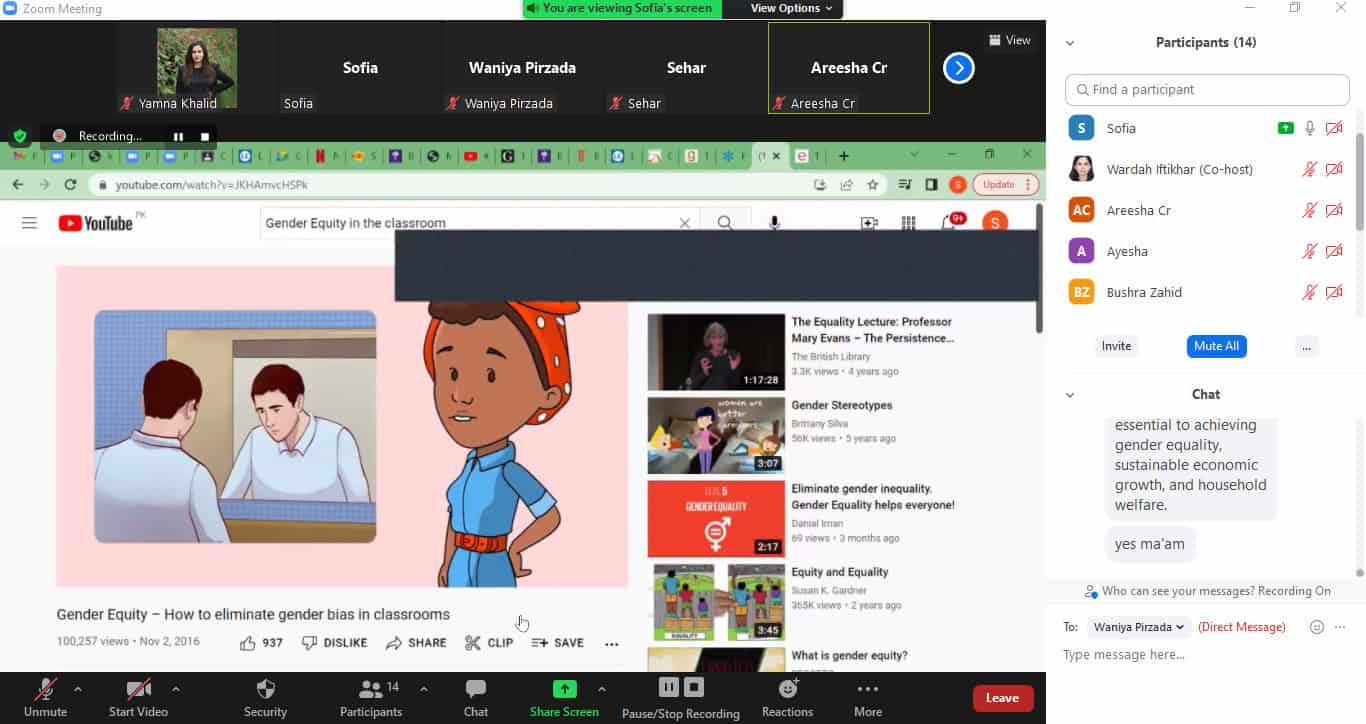
Task: Collapse the Participants (14) panel section
Action: click(1070, 43)
